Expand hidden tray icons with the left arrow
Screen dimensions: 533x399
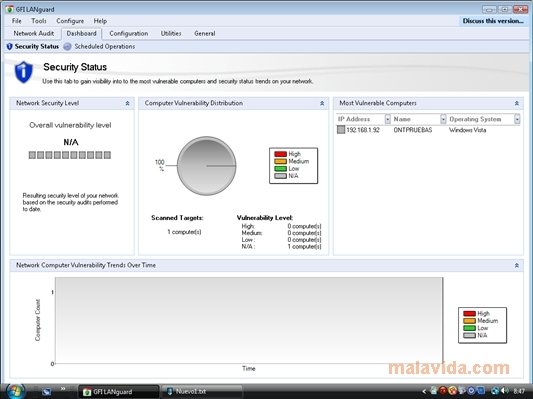point(424,392)
